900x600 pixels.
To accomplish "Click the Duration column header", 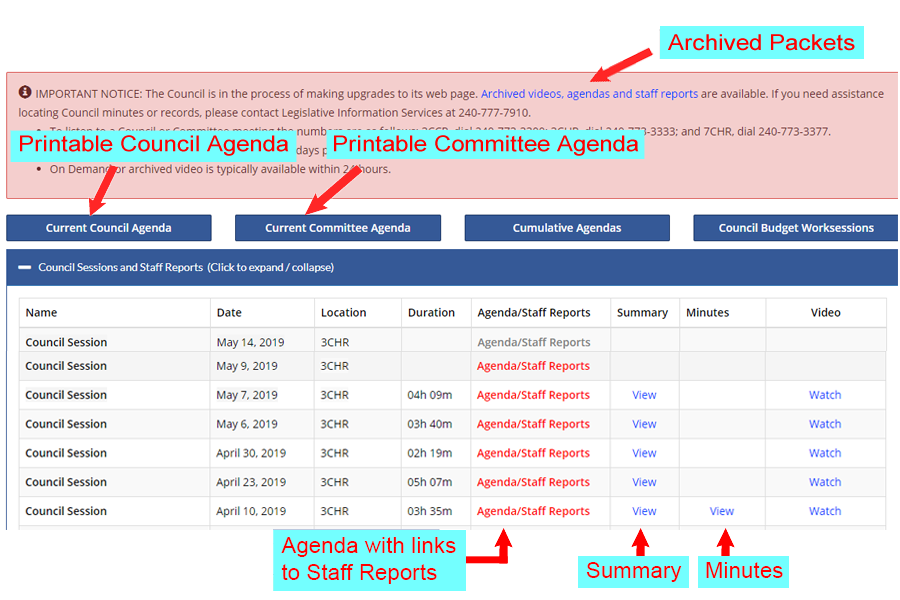I will pos(431,312).
